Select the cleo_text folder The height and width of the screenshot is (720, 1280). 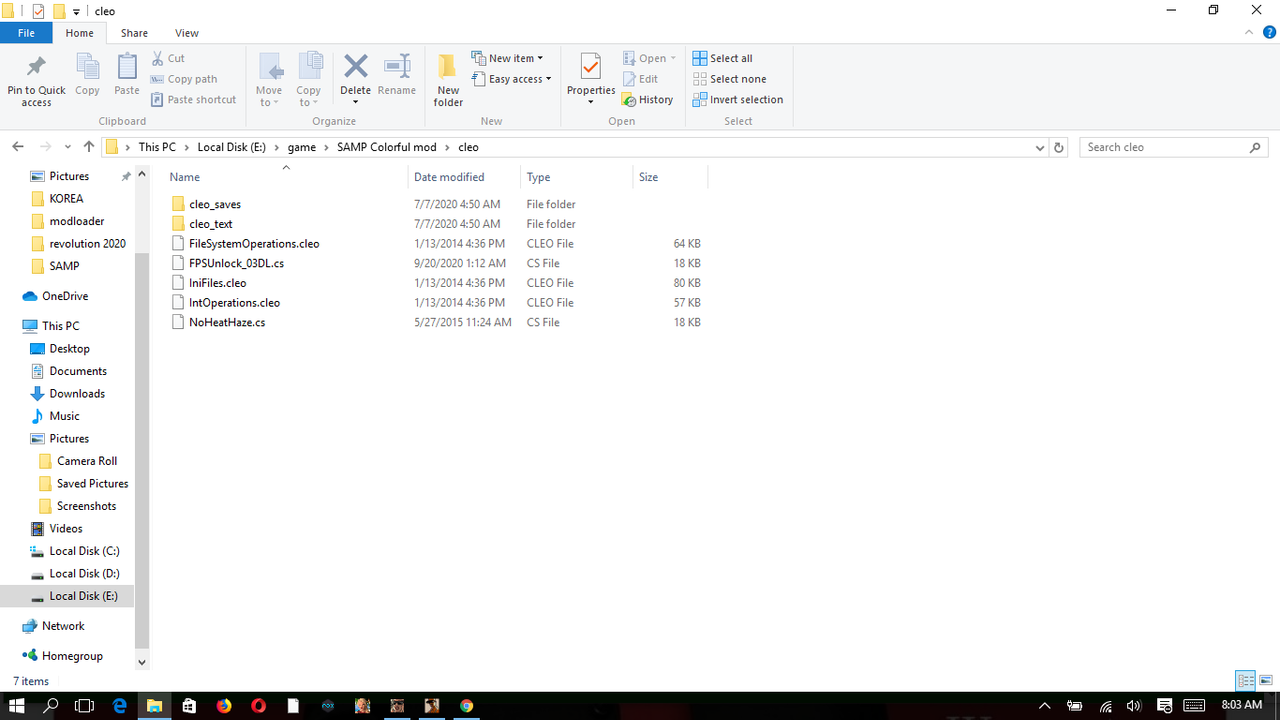tap(211, 224)
